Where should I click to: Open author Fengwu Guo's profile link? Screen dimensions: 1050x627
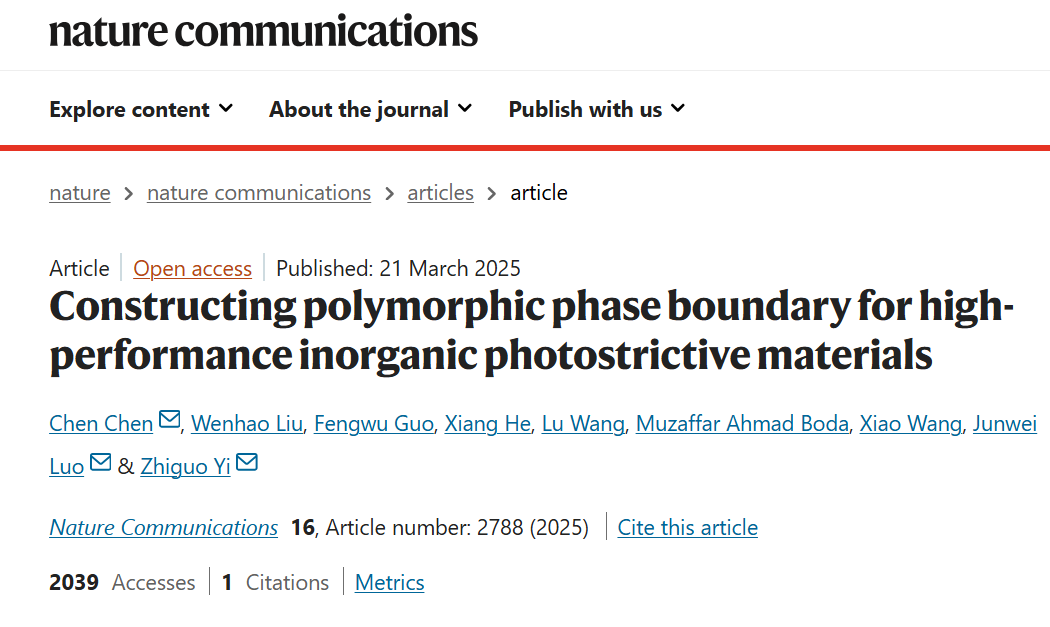click(x=374, y=423)
